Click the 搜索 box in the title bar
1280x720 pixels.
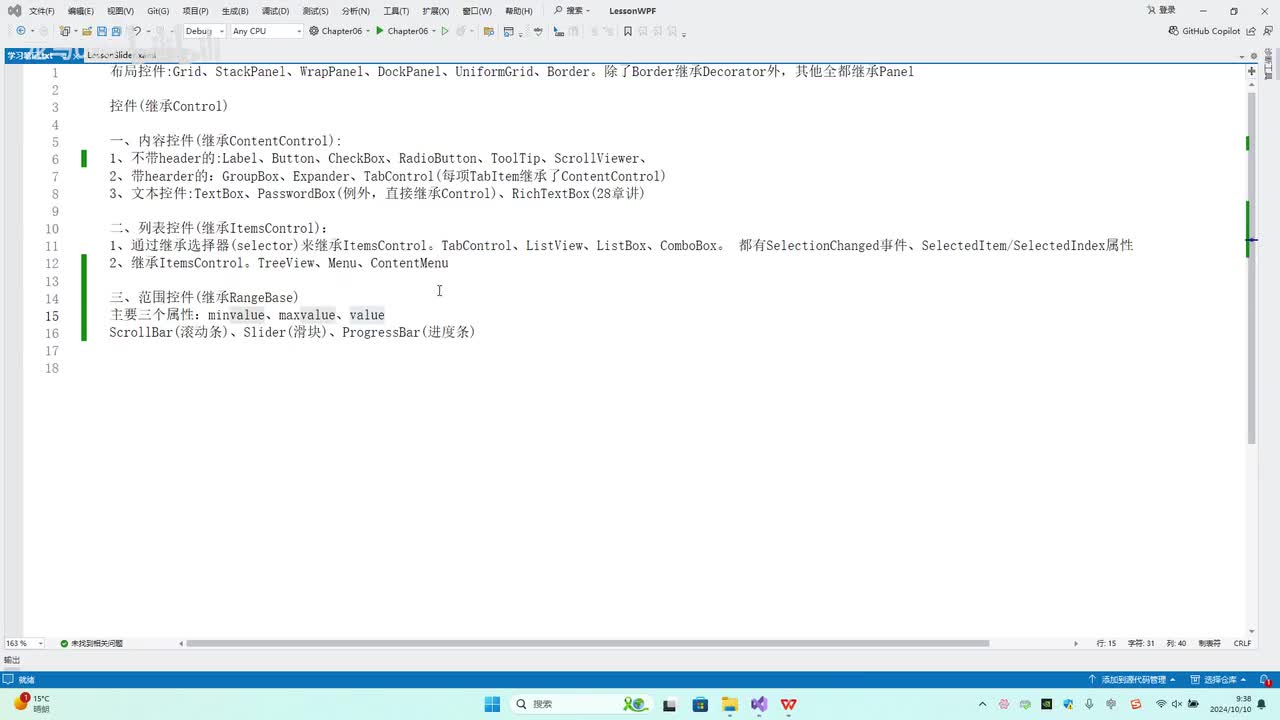[572, 11]
